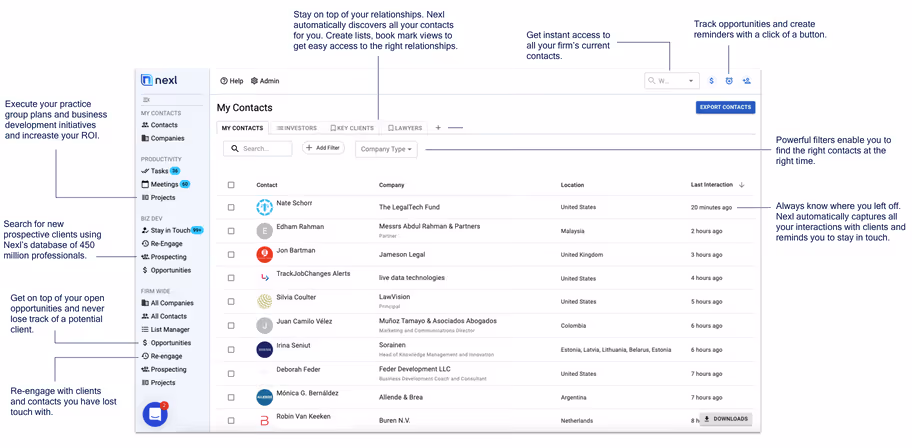Open Re-Engage under Biz Dev
This screenshot has height=448, width=912.
[161, 244]
